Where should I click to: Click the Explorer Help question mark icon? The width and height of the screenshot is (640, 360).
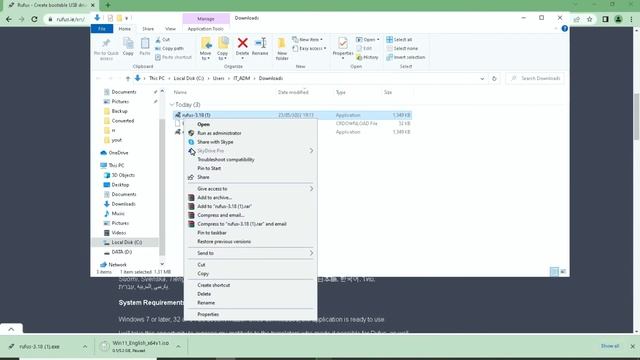coord(564,28)
